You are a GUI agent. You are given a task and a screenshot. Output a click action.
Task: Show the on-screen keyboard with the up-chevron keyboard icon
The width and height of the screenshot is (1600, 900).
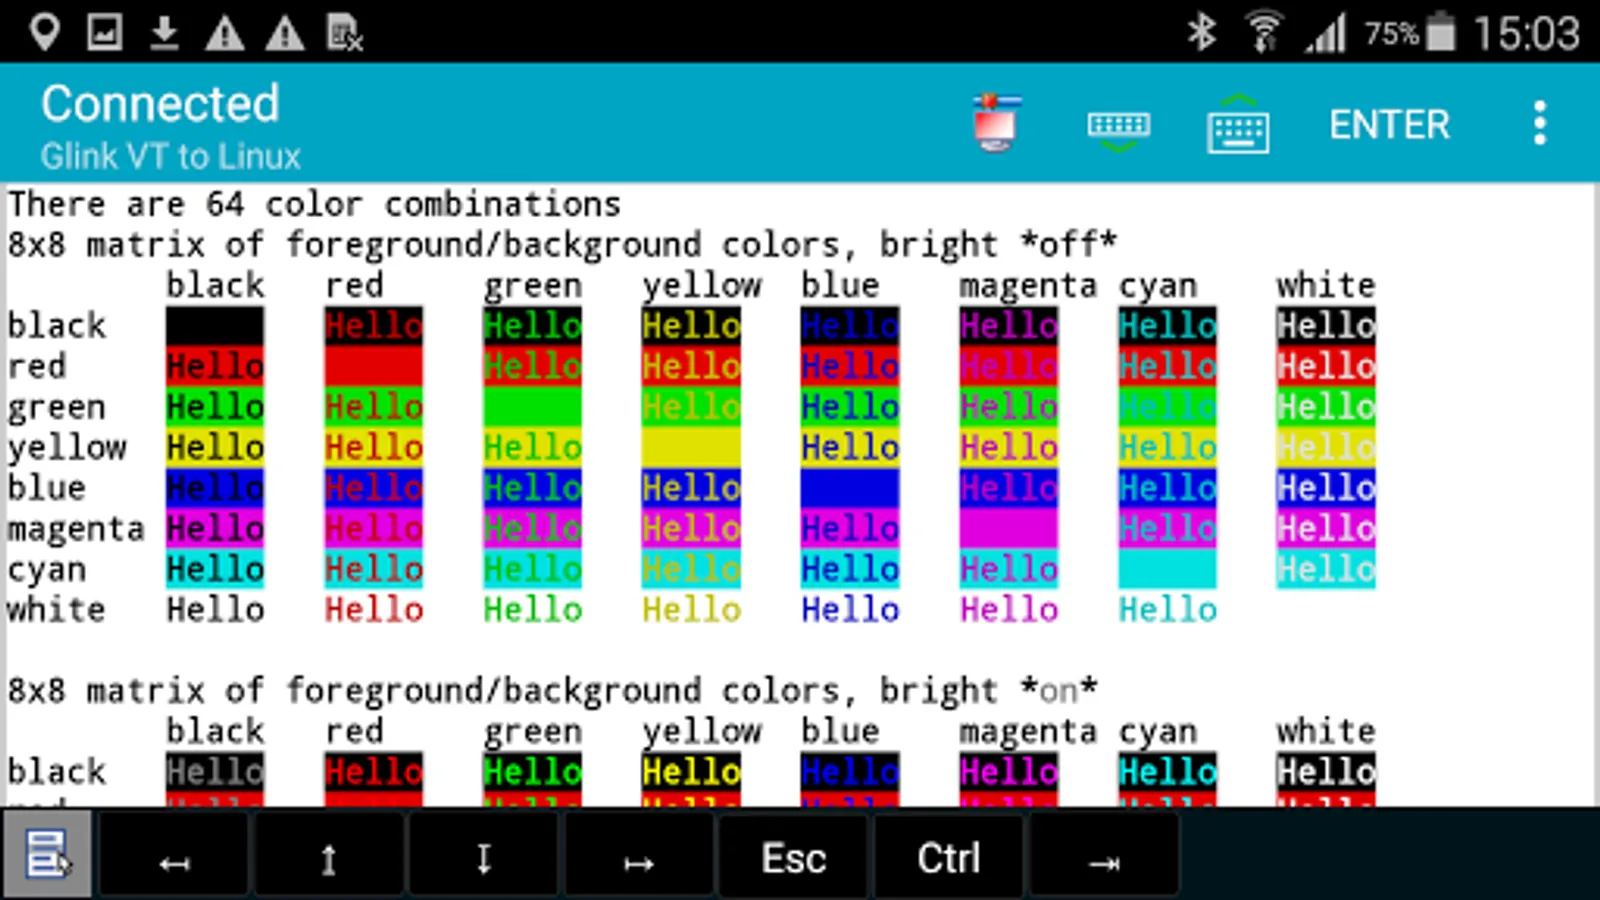[1238, 124]
